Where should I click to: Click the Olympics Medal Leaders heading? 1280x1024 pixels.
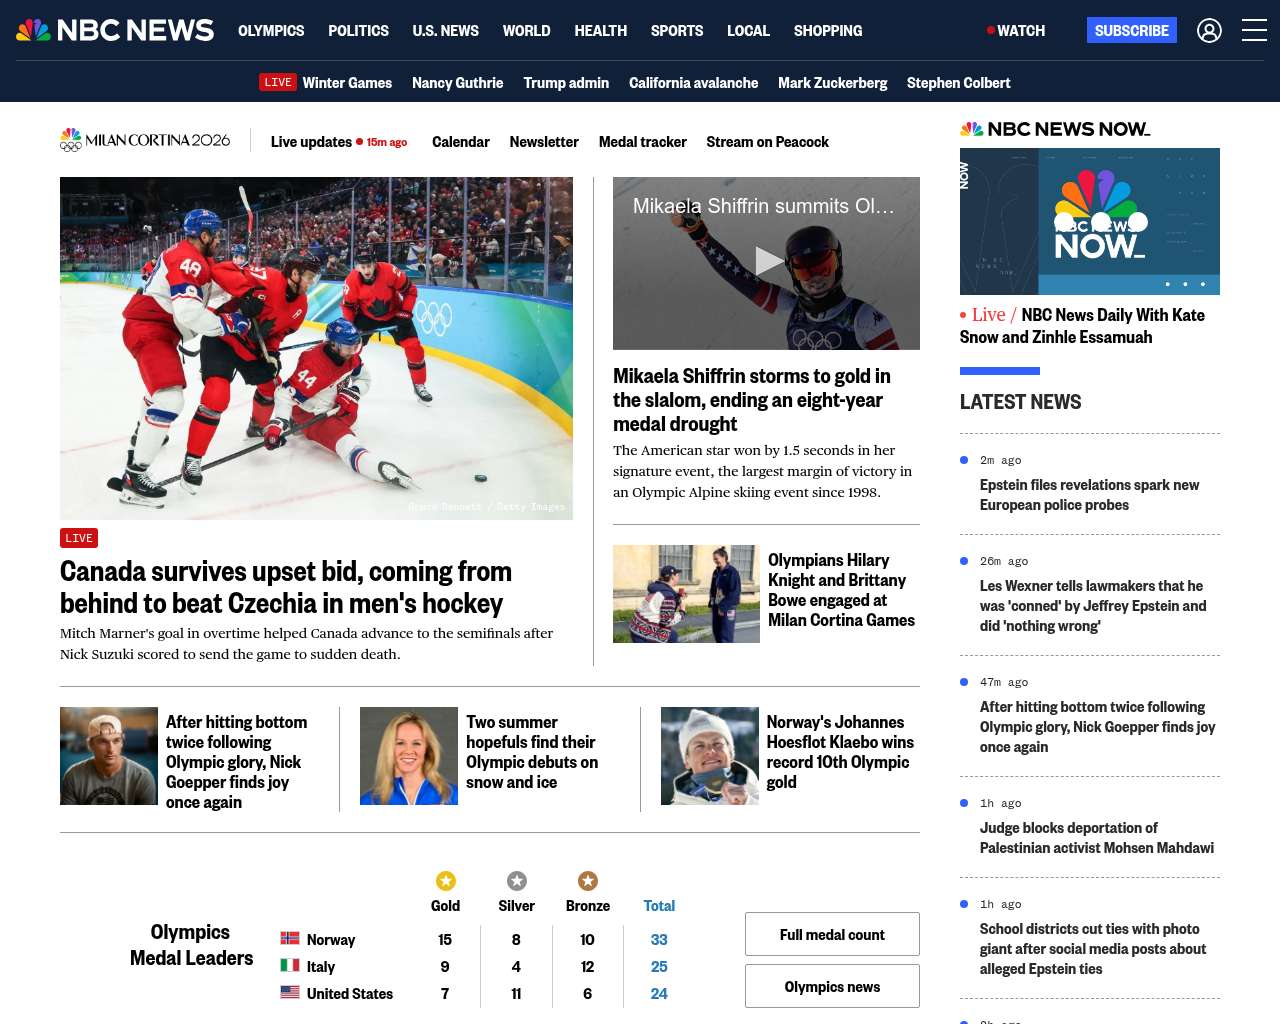click(x=191, y=945)
